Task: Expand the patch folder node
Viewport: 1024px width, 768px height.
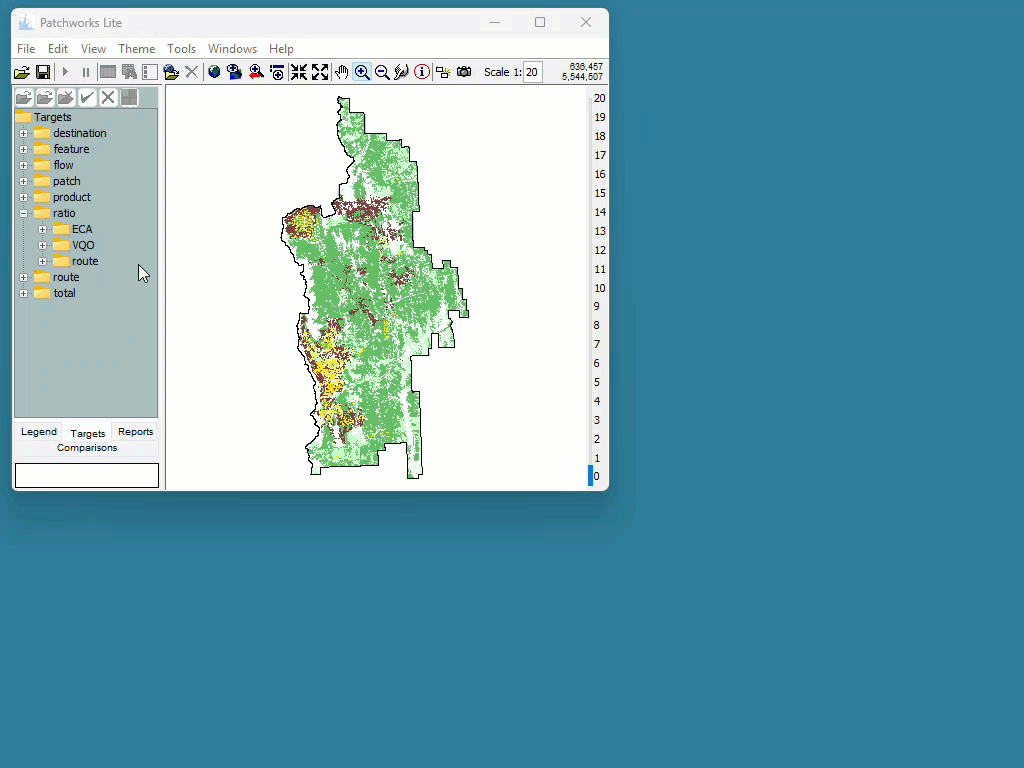Action: 24,182
